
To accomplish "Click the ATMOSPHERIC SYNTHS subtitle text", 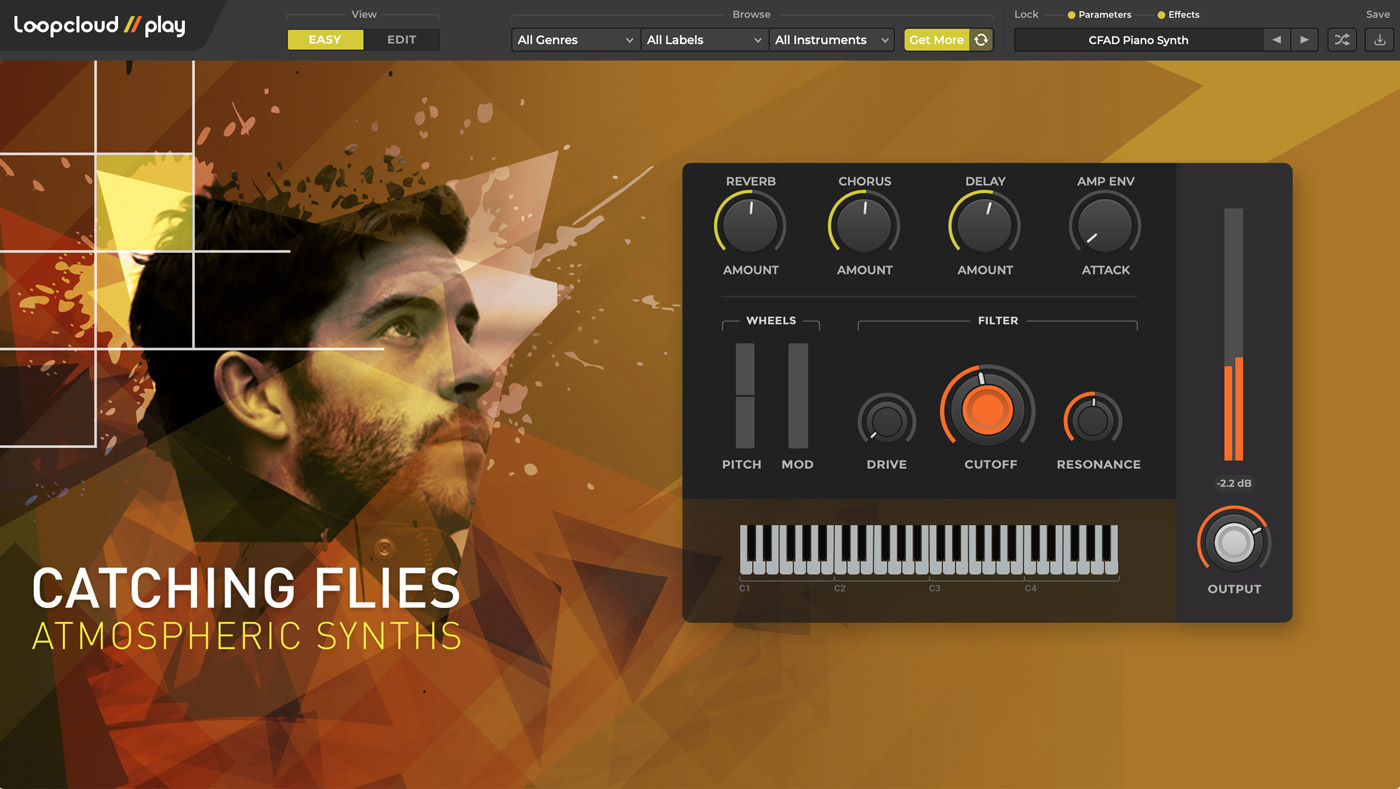I will click(247, 636).
